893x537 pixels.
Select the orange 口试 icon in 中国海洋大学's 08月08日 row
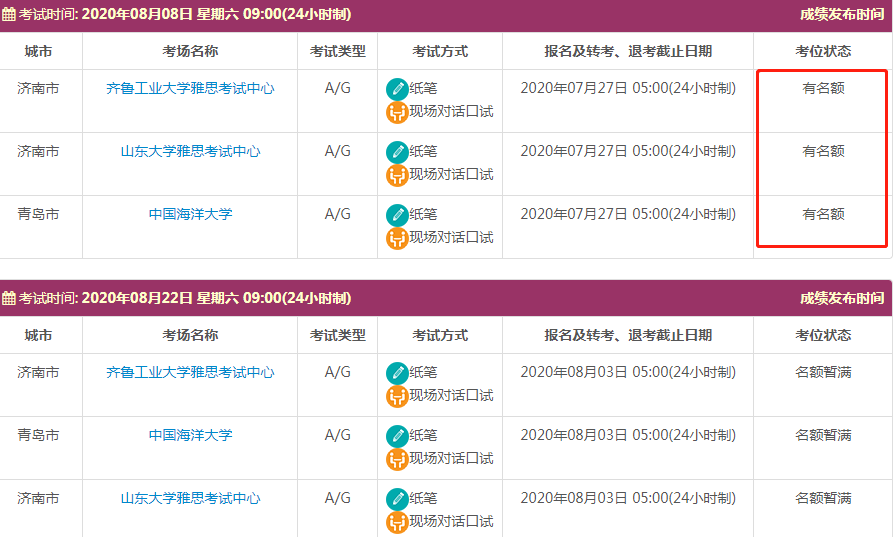397,238
